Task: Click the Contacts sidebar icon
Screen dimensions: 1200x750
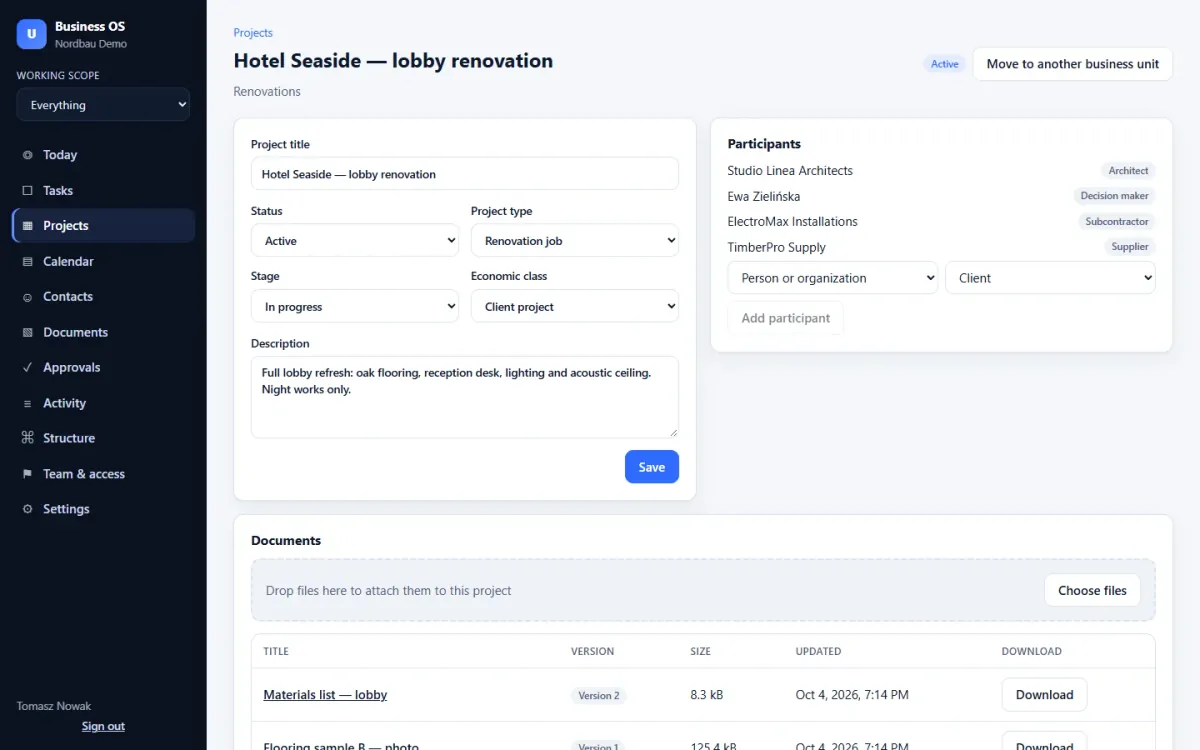Action: 27,297
